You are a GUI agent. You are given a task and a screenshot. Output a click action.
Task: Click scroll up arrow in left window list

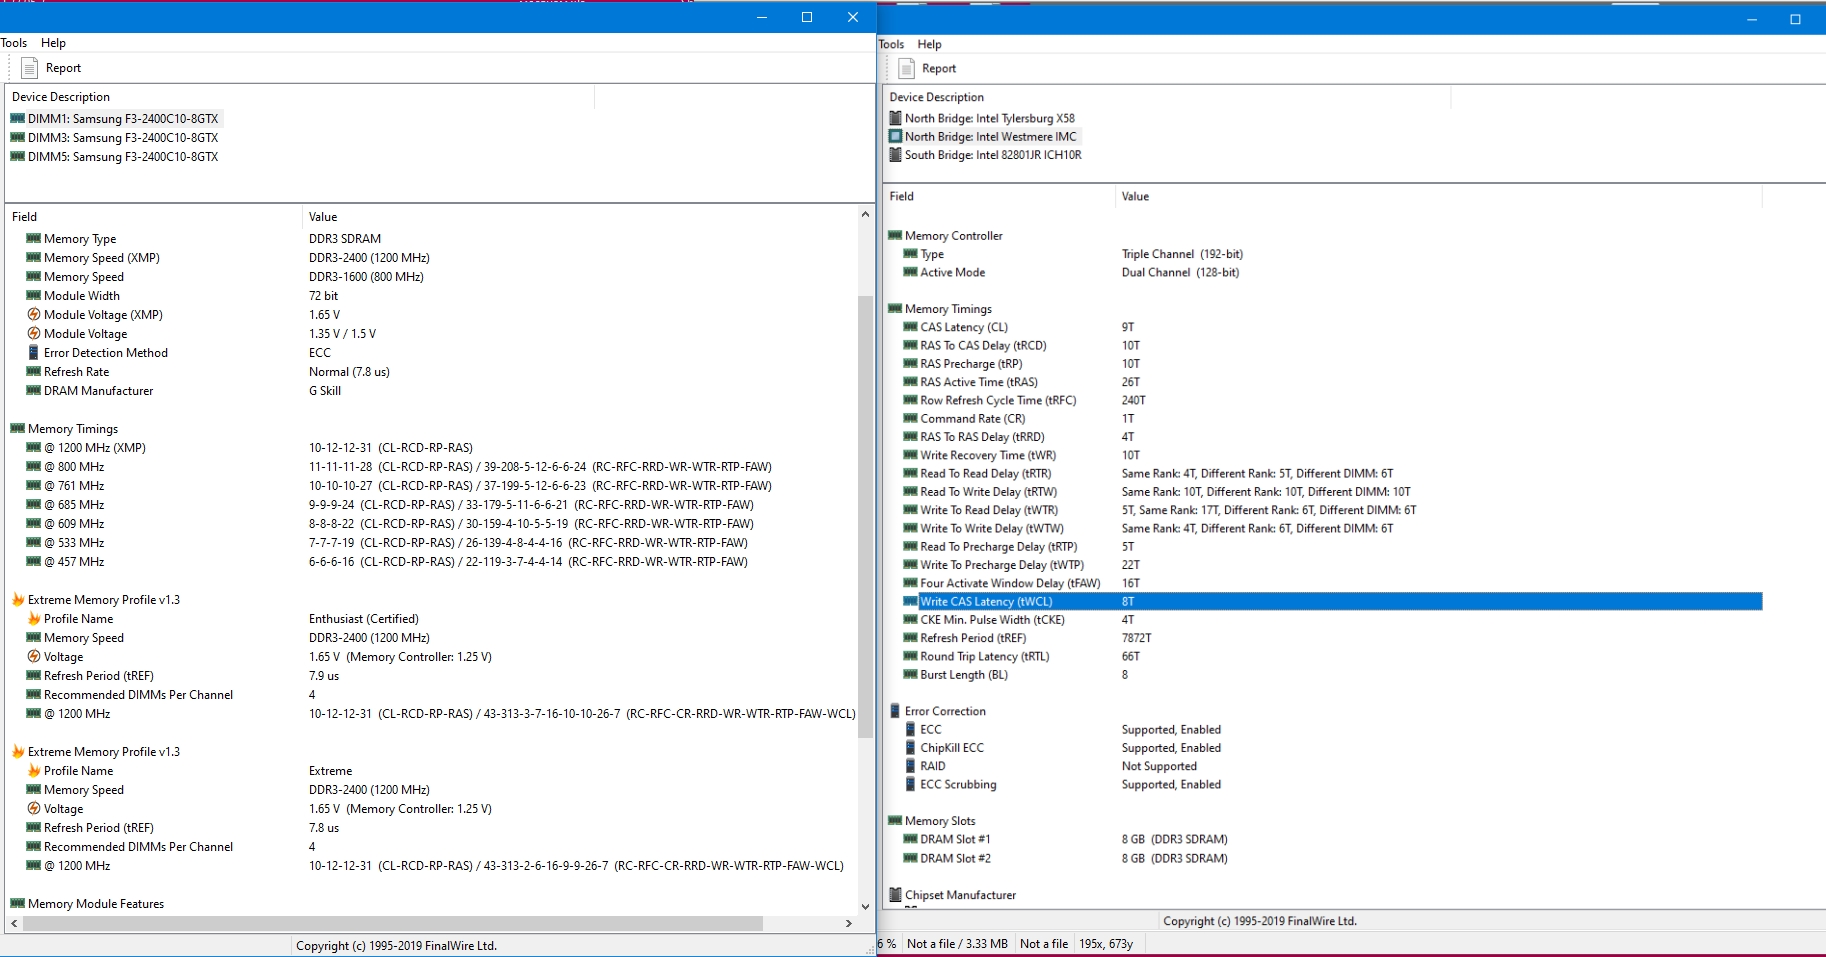(x=865, y=214)
